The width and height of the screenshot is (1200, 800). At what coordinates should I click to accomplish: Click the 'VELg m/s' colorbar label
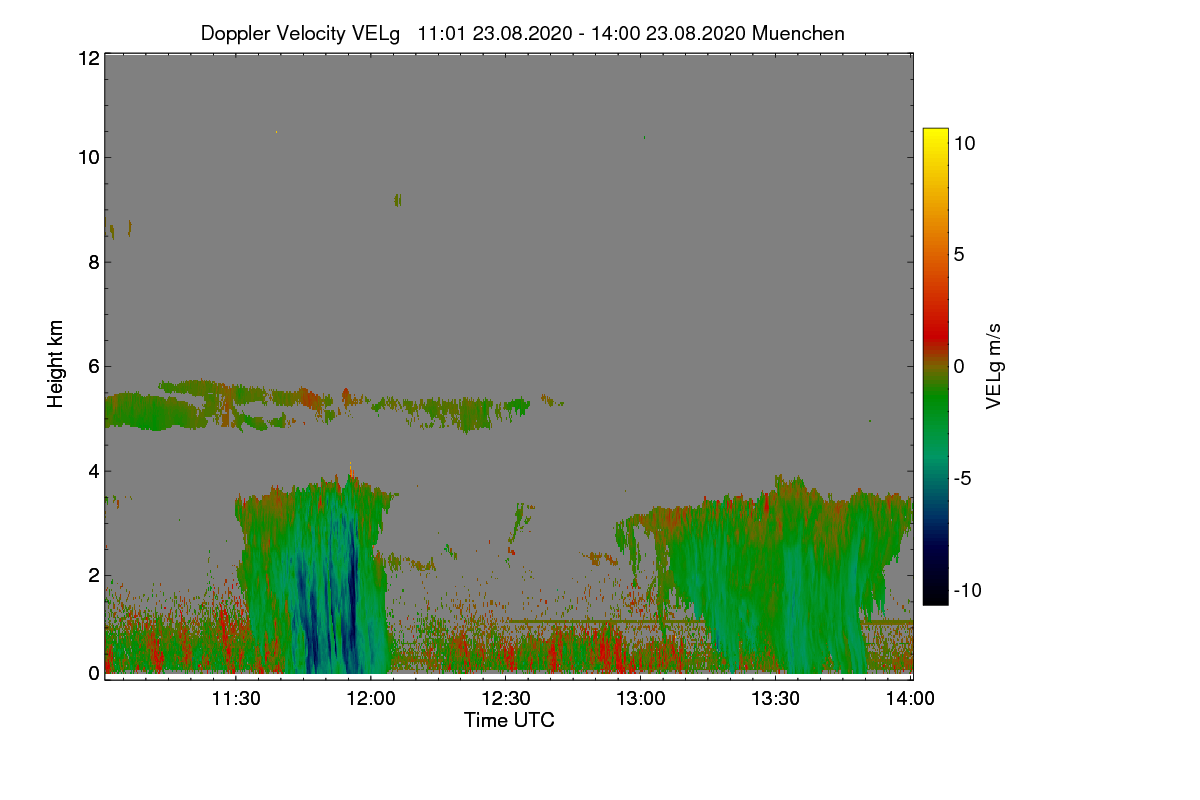(x=992, y=365)
